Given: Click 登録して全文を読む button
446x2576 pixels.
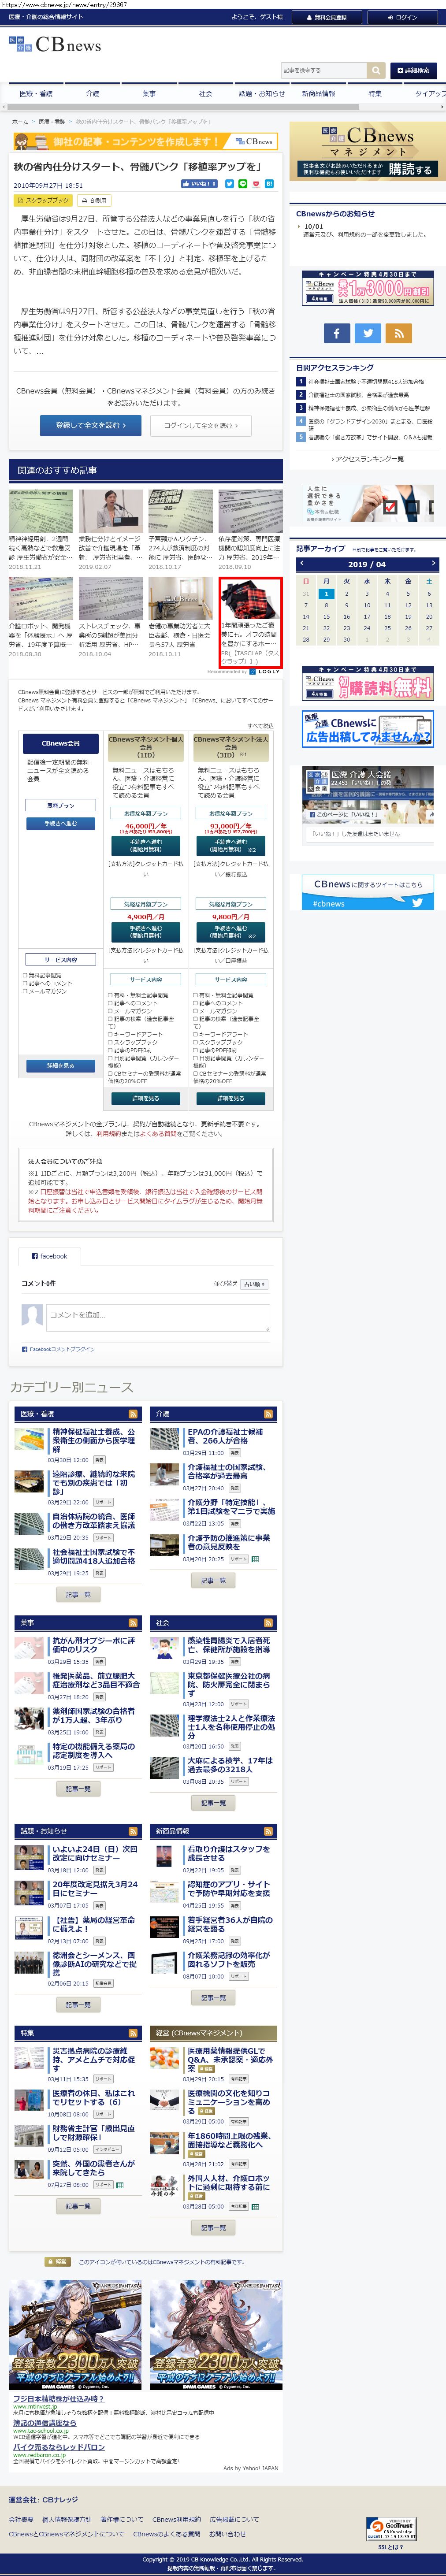Looking at the screenshot, I should (87, 425).
